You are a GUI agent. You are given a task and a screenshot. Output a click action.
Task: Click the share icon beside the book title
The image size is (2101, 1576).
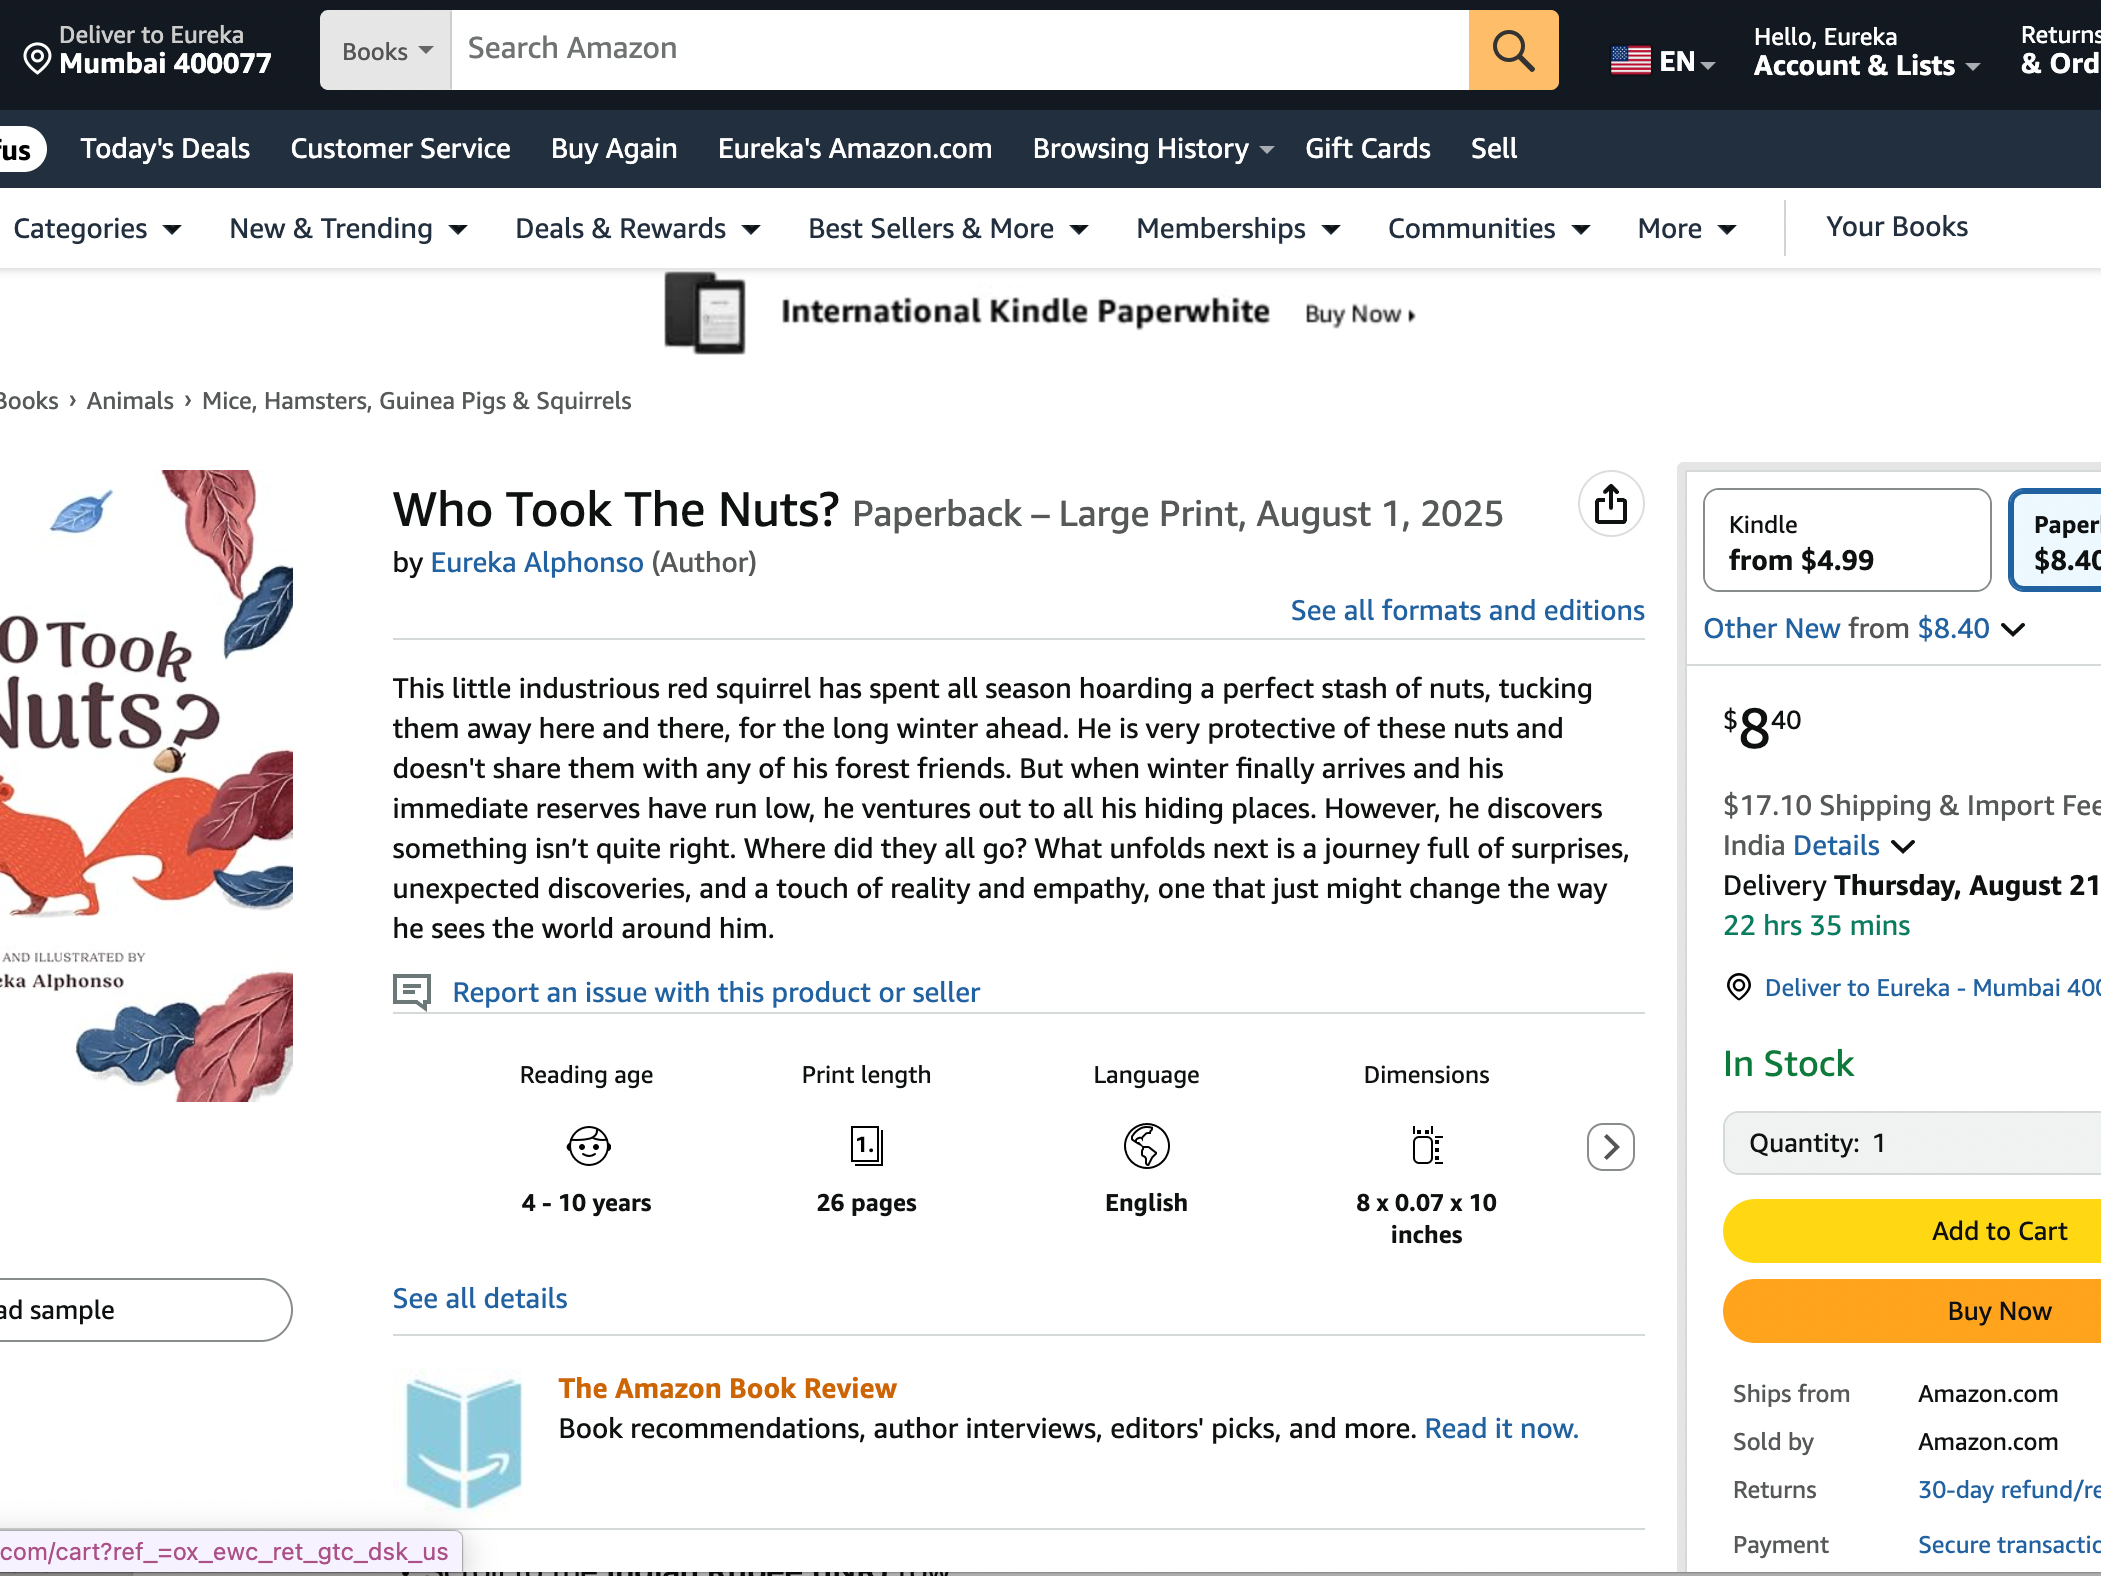pos(1610,504)
